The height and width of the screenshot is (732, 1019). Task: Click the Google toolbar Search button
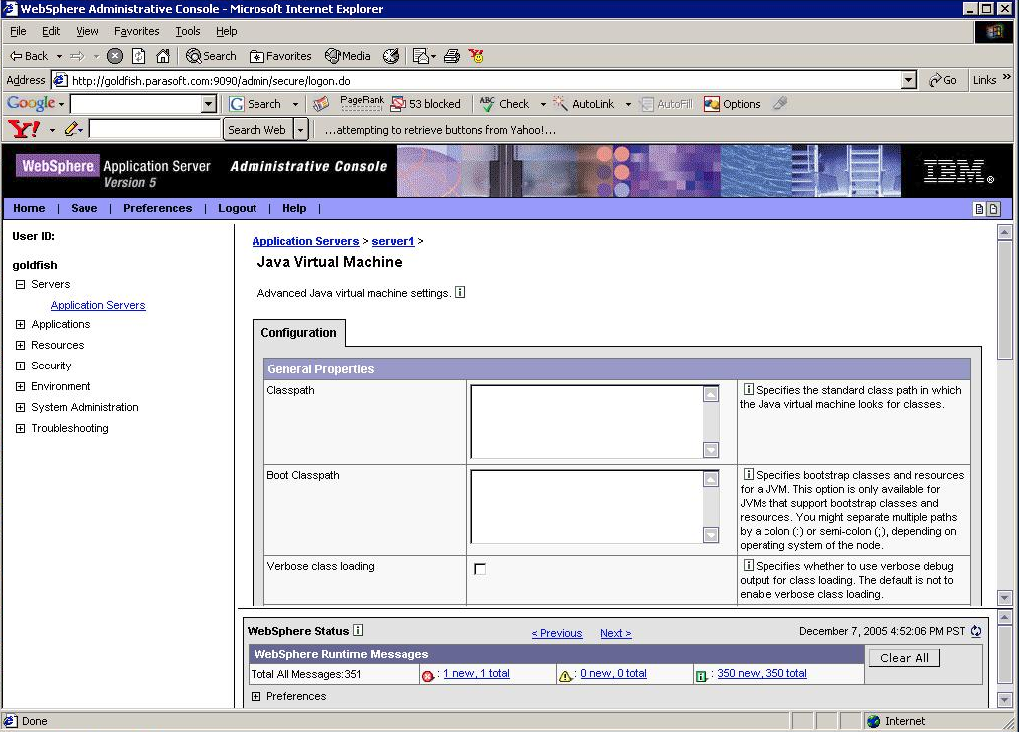click(x=256, y=104)
